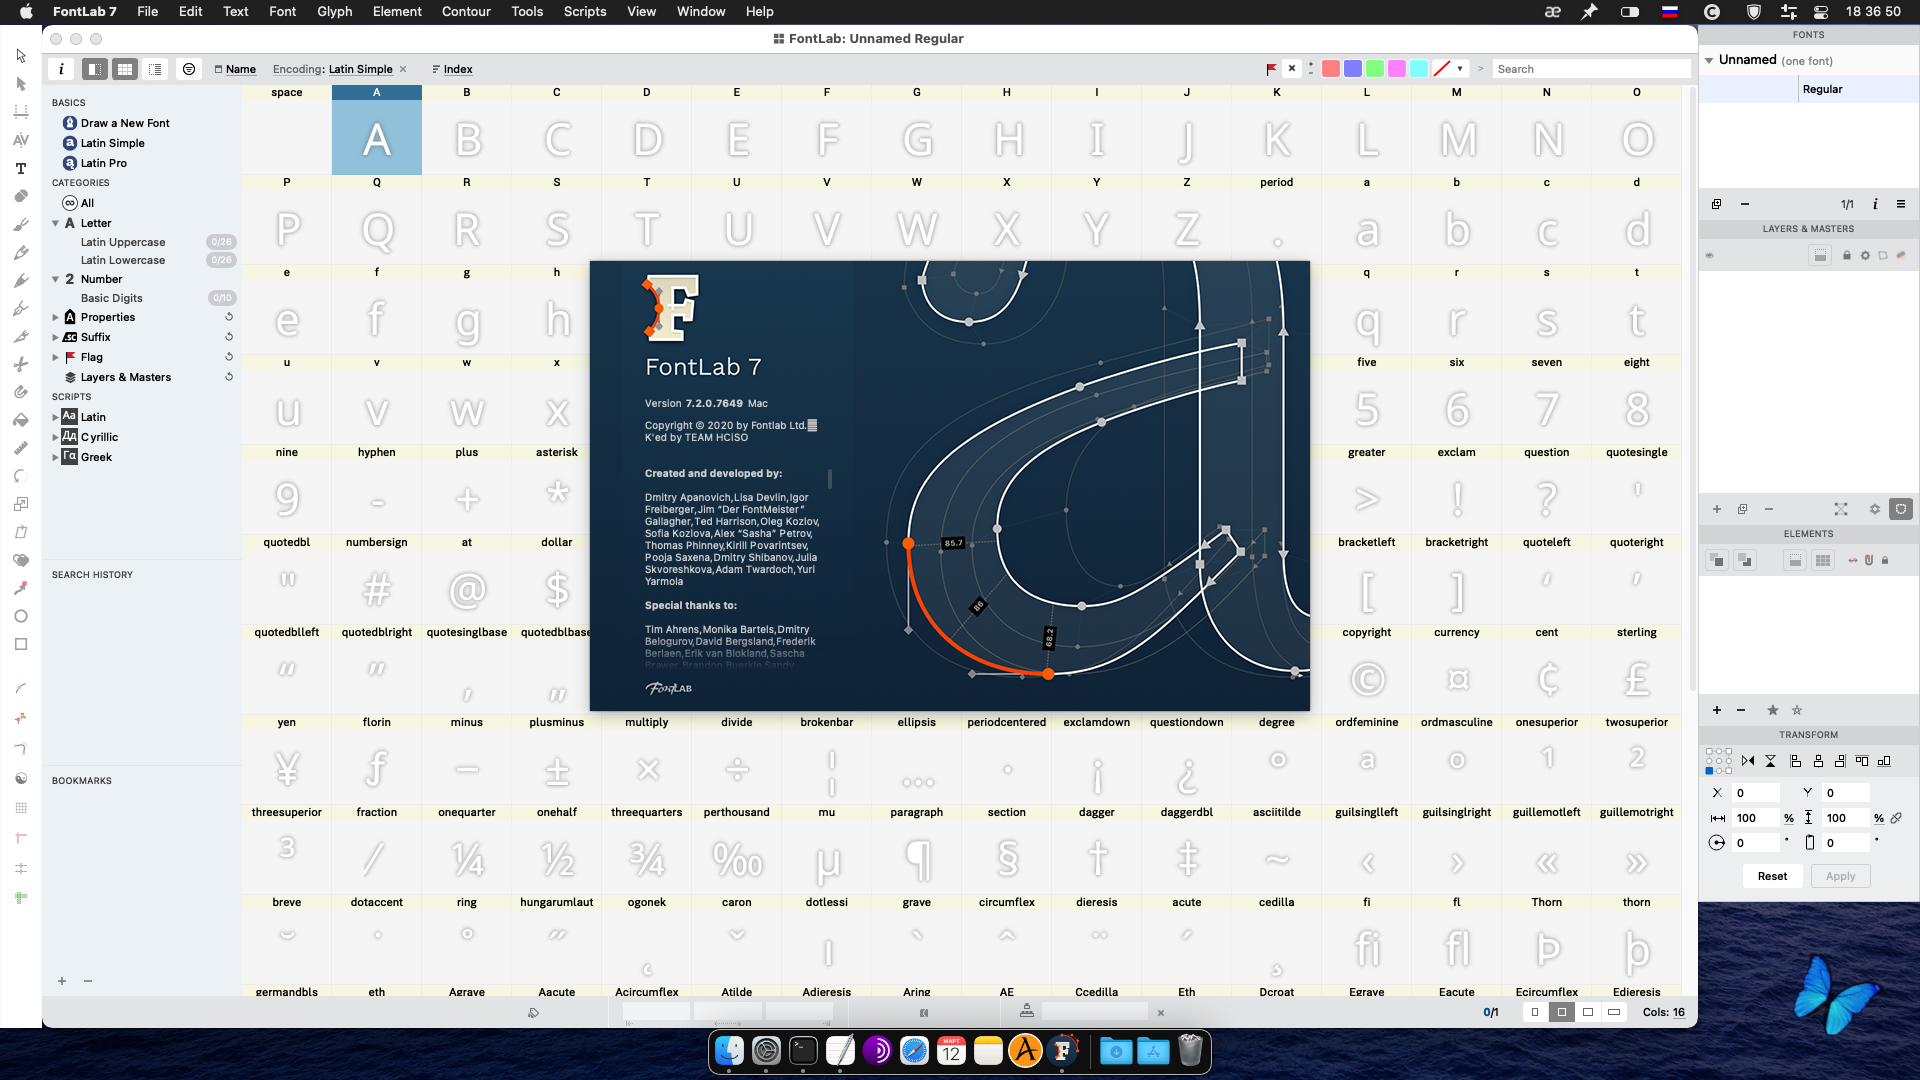Pick the red color flag swatch
Image resolution: width=1920 pixels, height=1080 pixels.
click(1331, 69)
